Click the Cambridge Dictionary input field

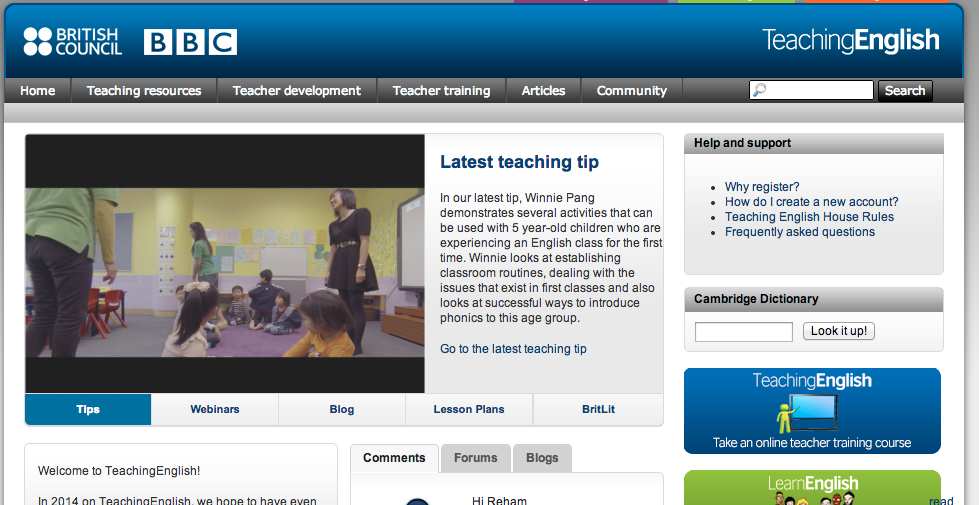coord(743,332)
